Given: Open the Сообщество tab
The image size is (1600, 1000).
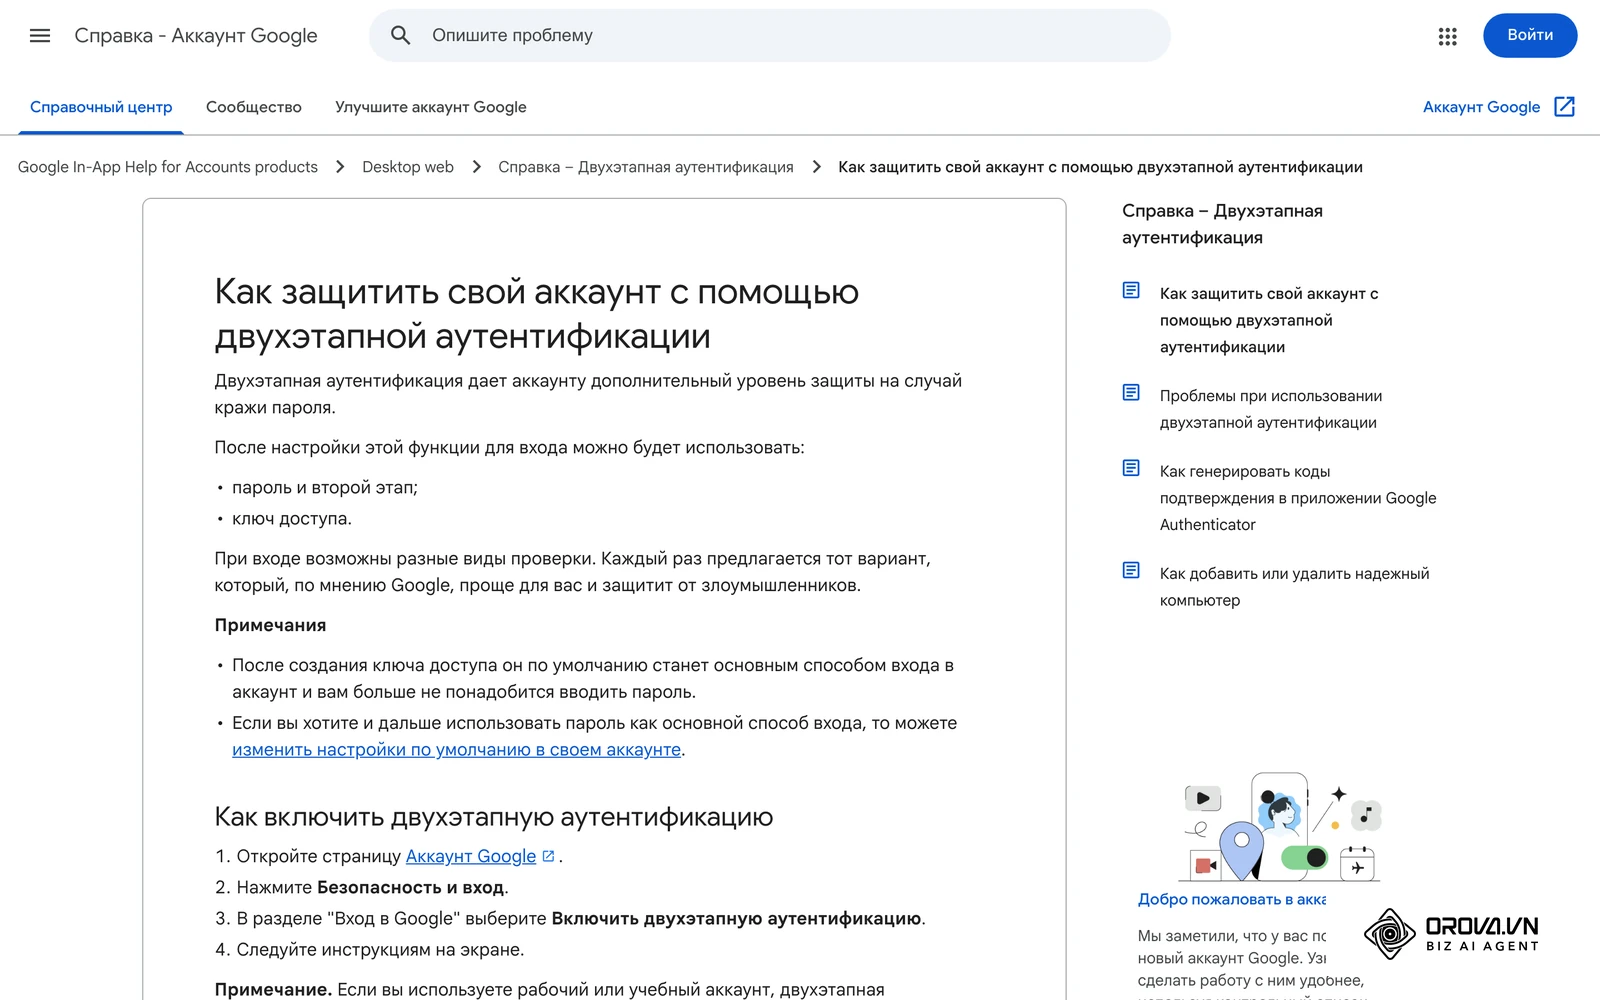Looking at the screenshot, I should (254, 107).
